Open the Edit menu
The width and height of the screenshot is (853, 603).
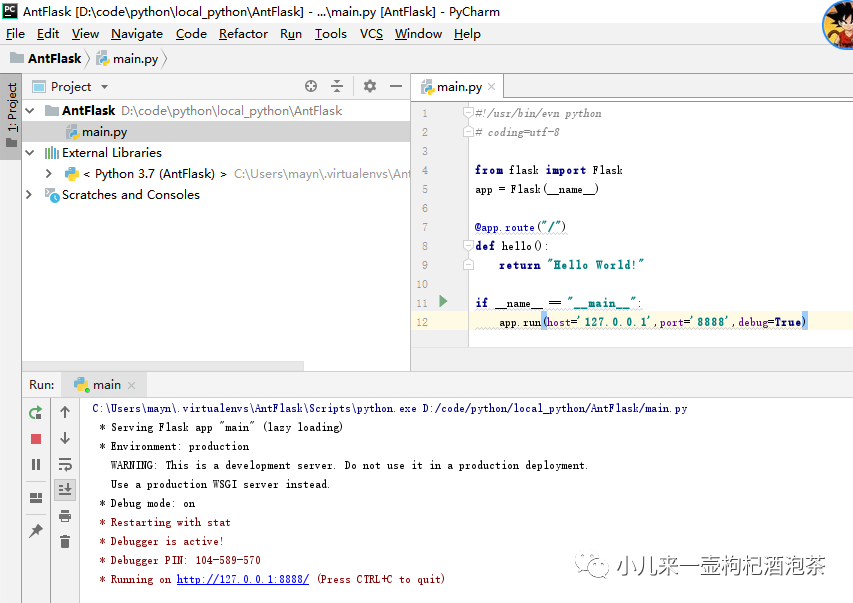tap(48, 34)
